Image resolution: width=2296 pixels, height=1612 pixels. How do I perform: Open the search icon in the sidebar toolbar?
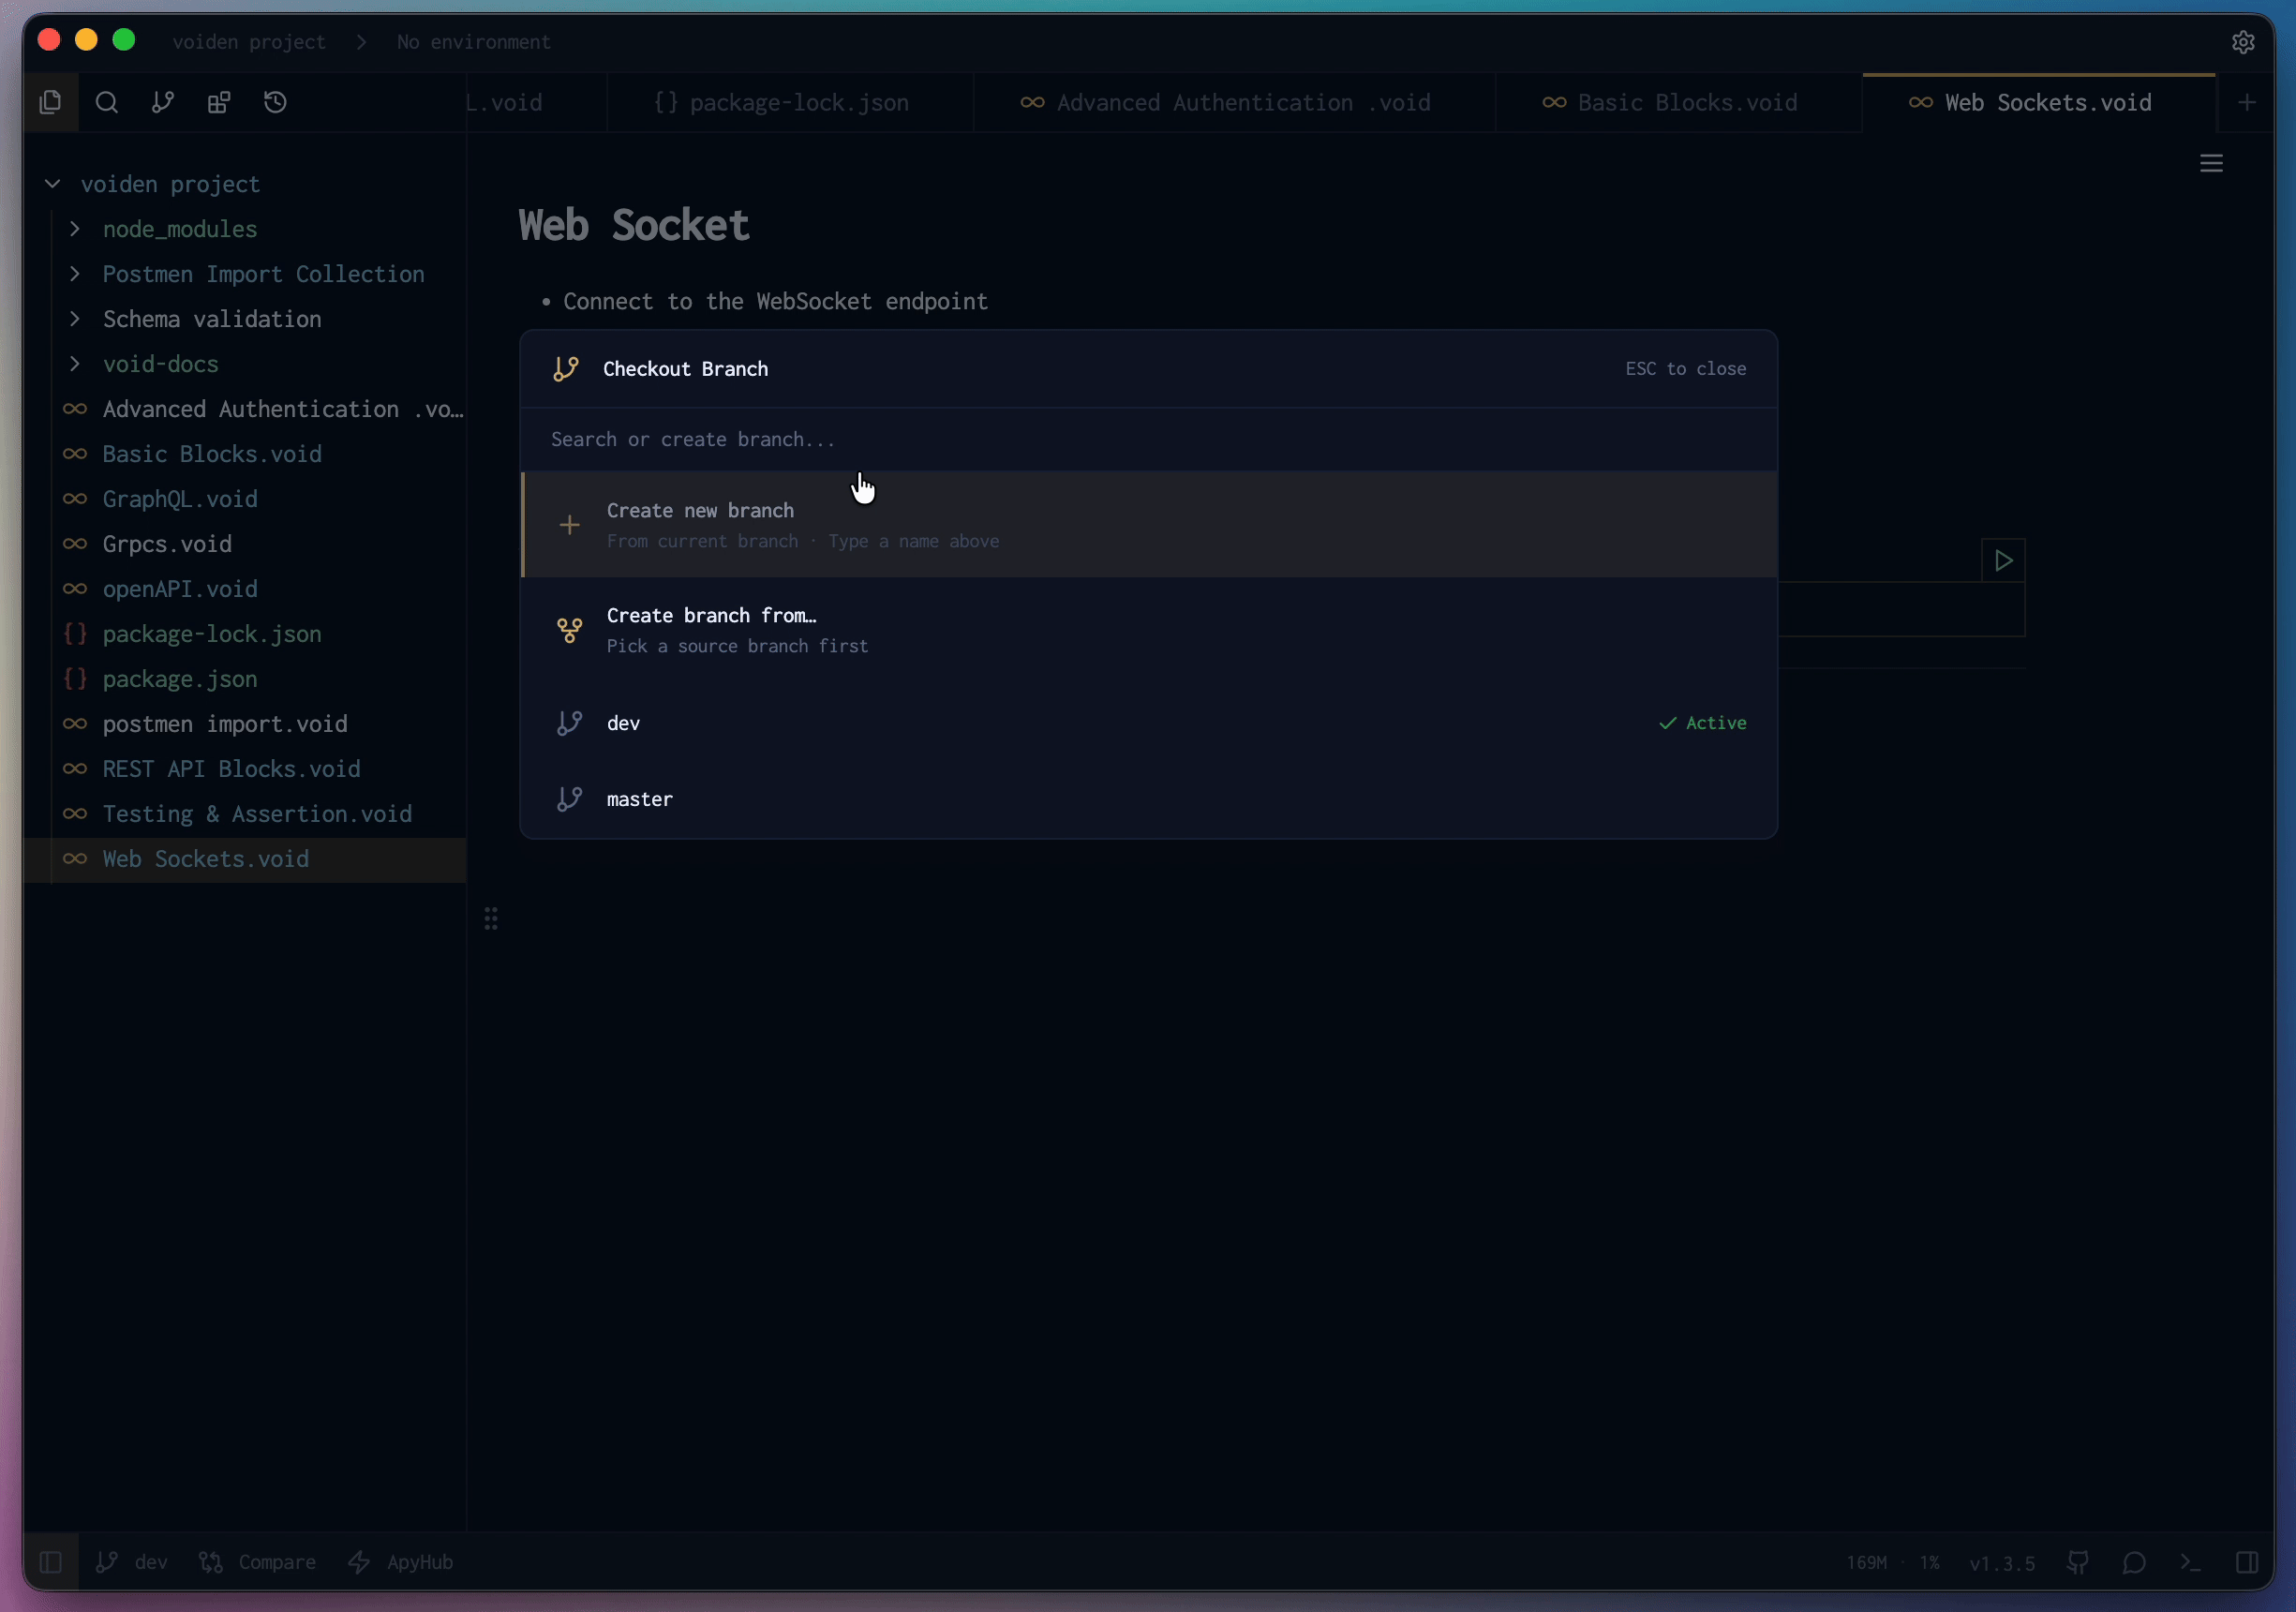point(107,103)
